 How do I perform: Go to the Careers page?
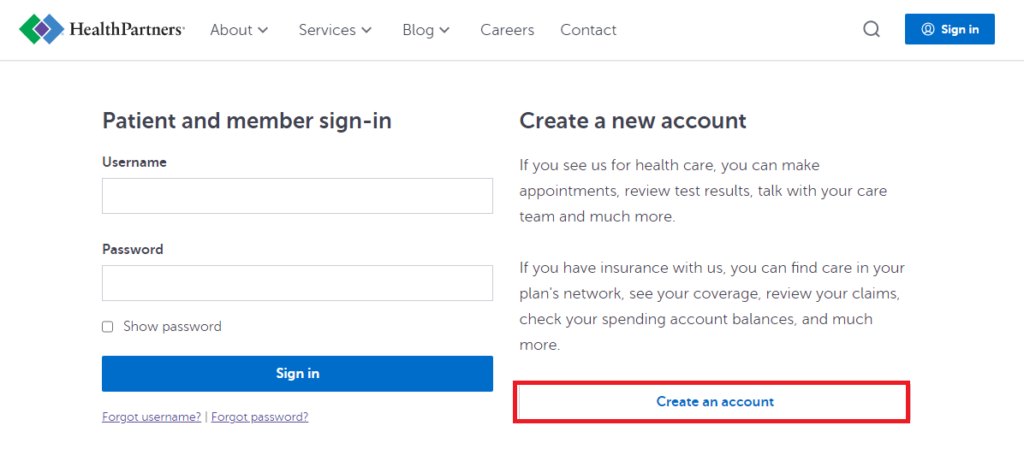[x=507, y=30]
